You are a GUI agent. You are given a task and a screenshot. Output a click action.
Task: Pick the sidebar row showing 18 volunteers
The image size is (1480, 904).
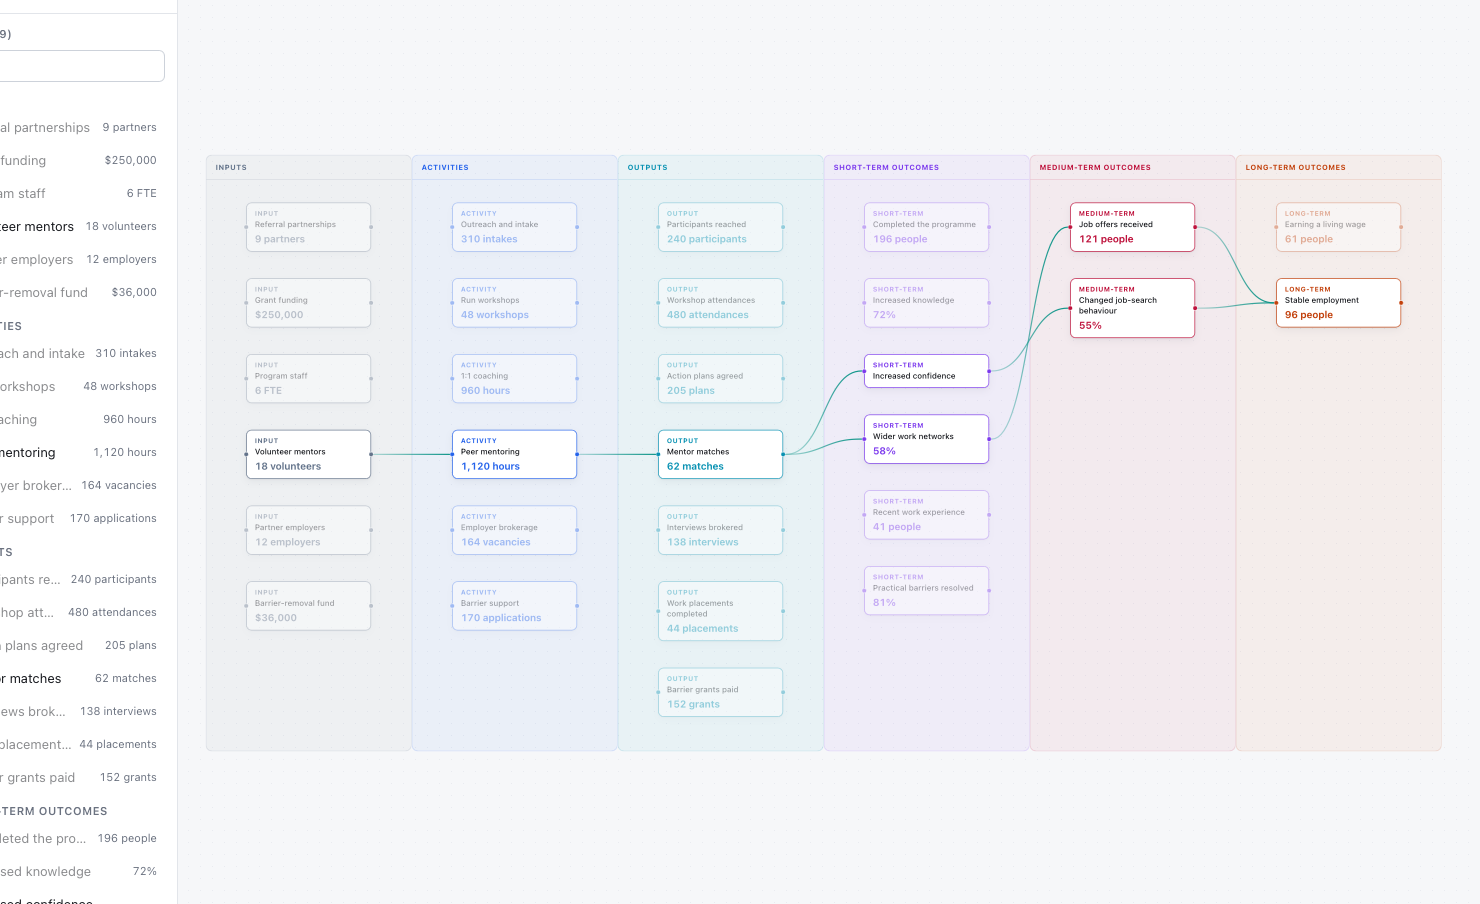[x=80, y=226]
